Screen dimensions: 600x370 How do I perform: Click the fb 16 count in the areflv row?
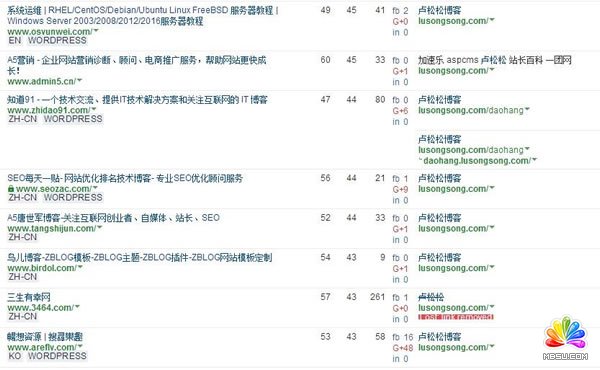pos(403,337)
